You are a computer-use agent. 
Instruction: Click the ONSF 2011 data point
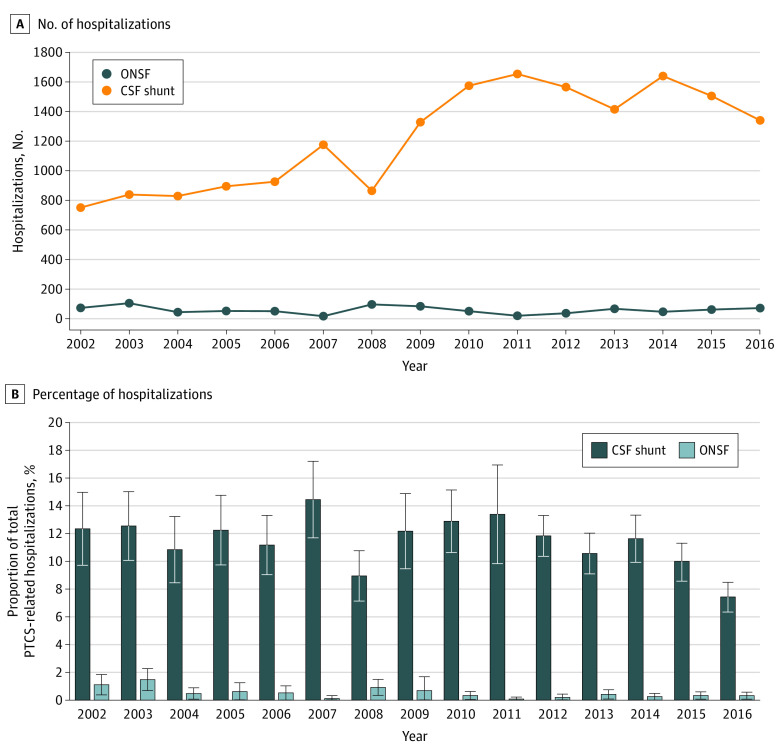click(x=517, y=315)
